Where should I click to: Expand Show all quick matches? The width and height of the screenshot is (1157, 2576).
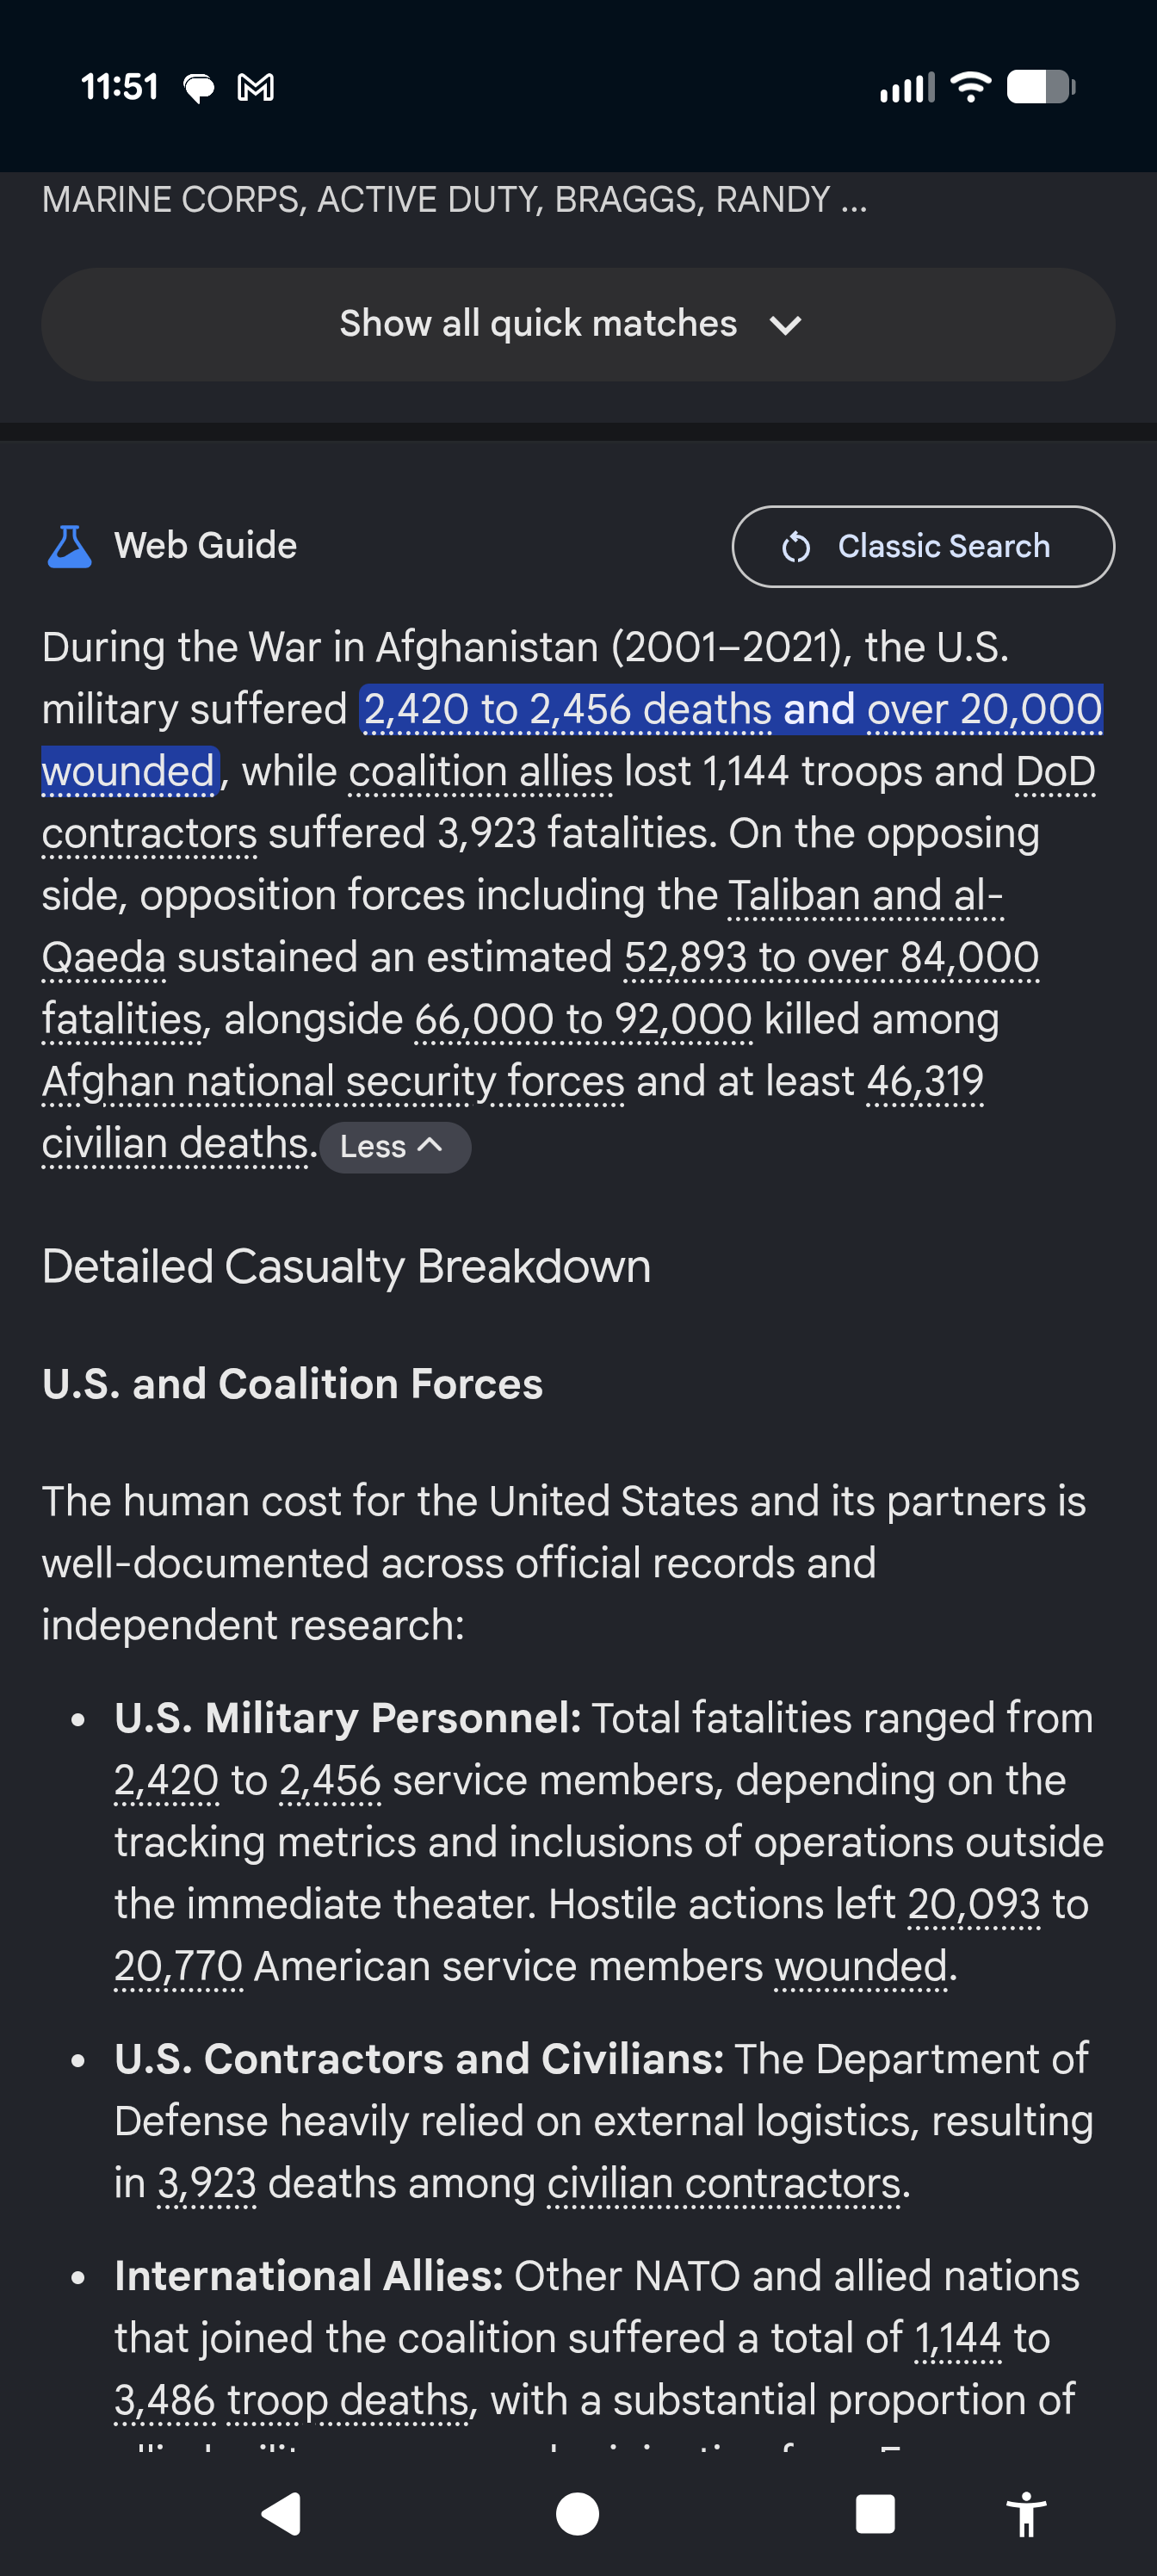pos(578,324)
